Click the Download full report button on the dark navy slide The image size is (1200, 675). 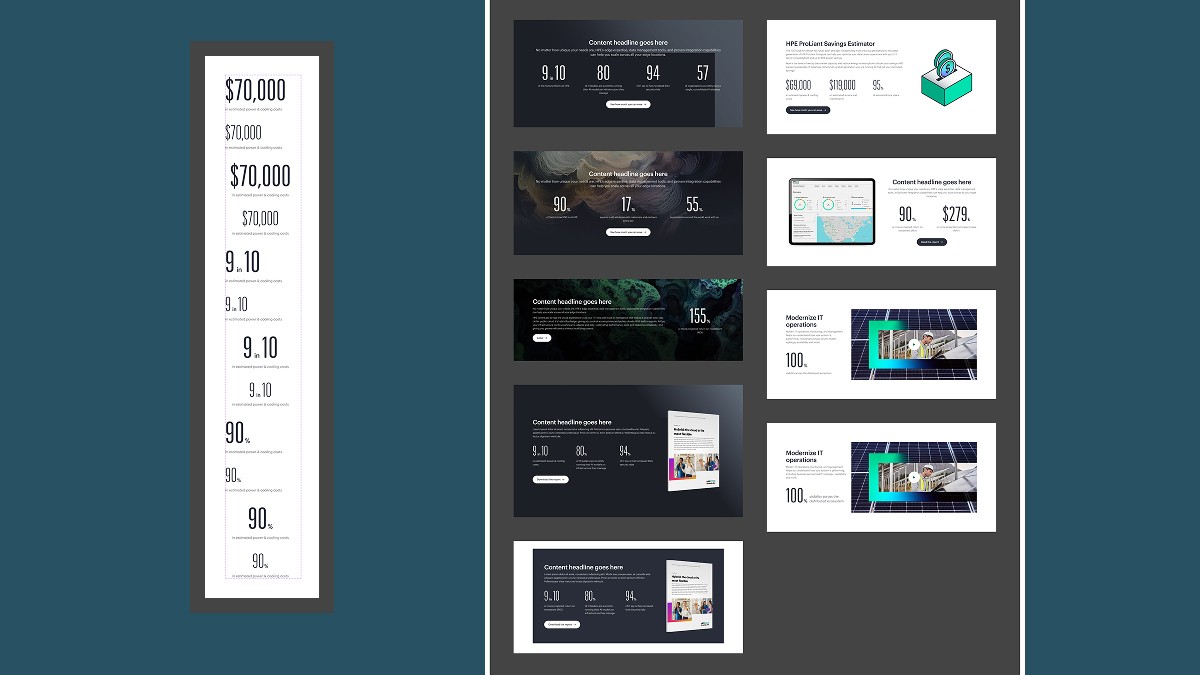(x=563, y=624)
